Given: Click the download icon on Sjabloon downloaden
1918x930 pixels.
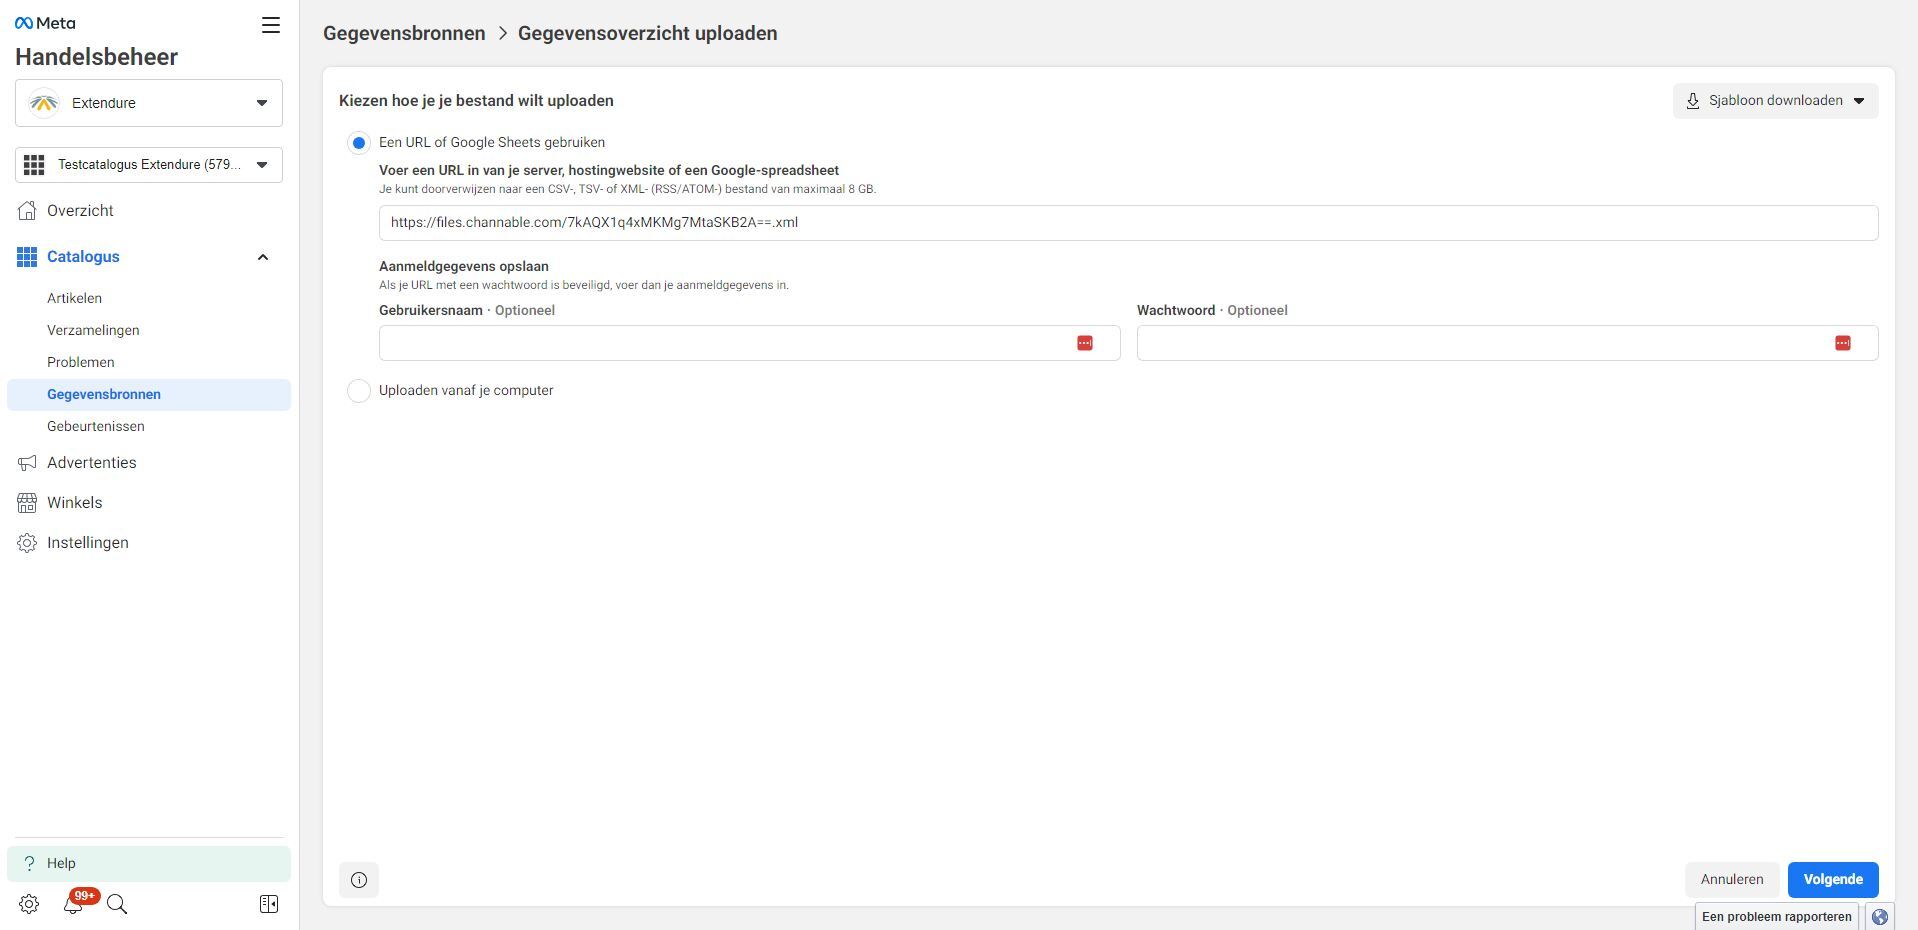Looking at the screenshot, I should pos(1693,101).
